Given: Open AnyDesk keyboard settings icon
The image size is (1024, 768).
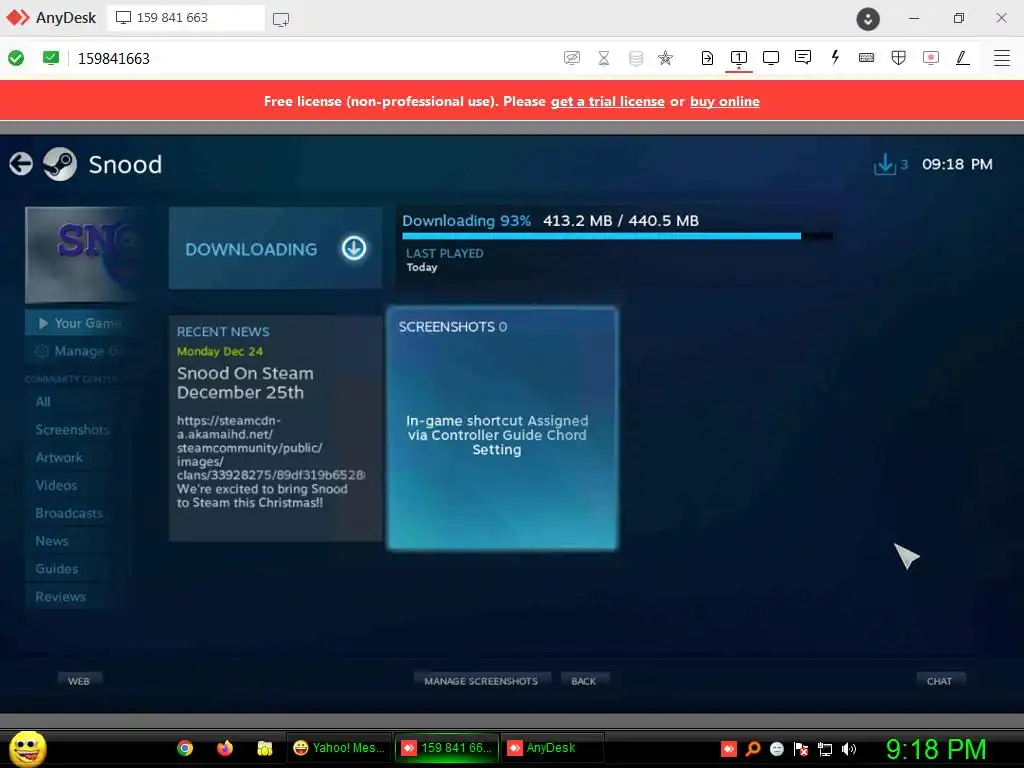Looking at the screenshot, I should (867, 58).
